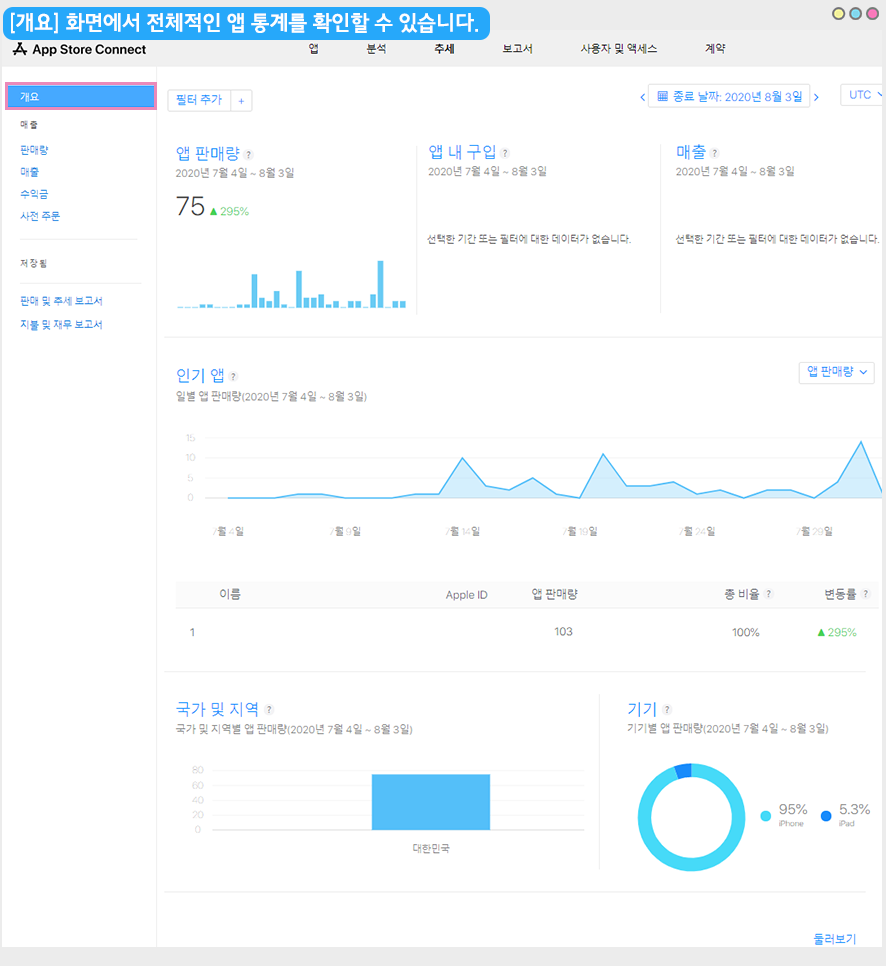This screenshot has width=886, height=966.
Task: Open the 분석 tab in top navigation
Action: click(376, 48)
